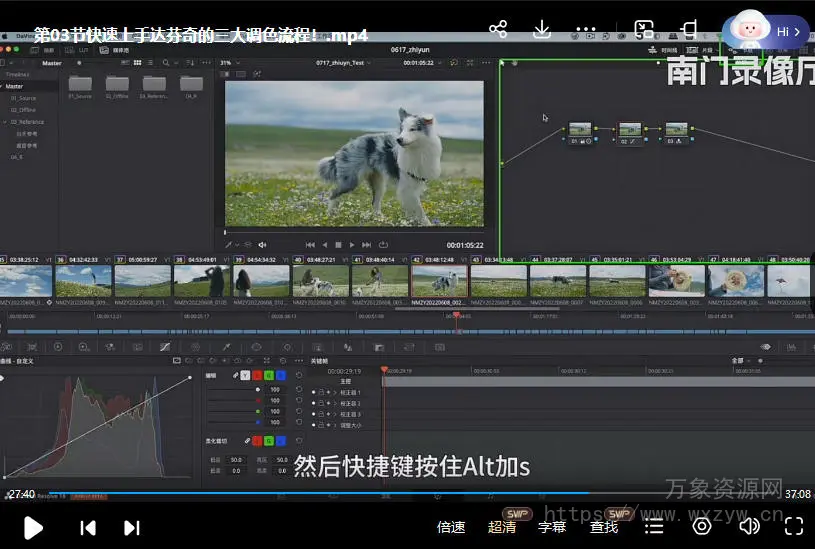The width and height of the screenshot is (815, 549).
Task: Download the video using the download icon
Action: pyautogui.click(x=542, y=30)
